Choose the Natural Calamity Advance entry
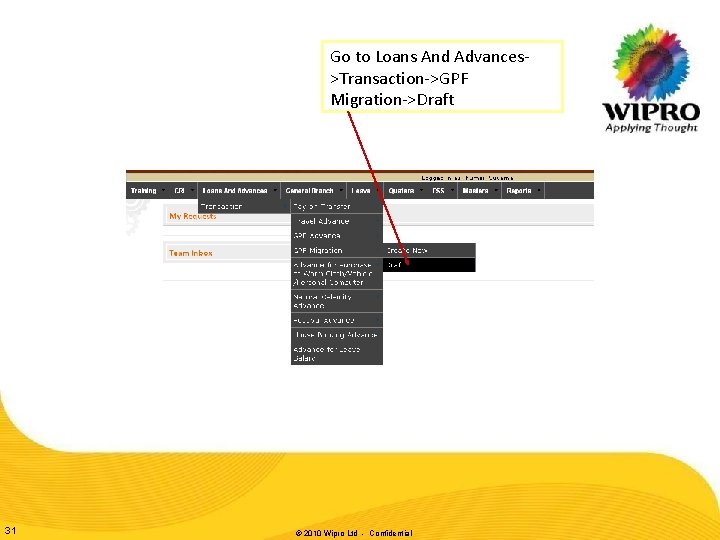Image resolution: width=720 pixels, height=540 pixels. tap(337, 301)
